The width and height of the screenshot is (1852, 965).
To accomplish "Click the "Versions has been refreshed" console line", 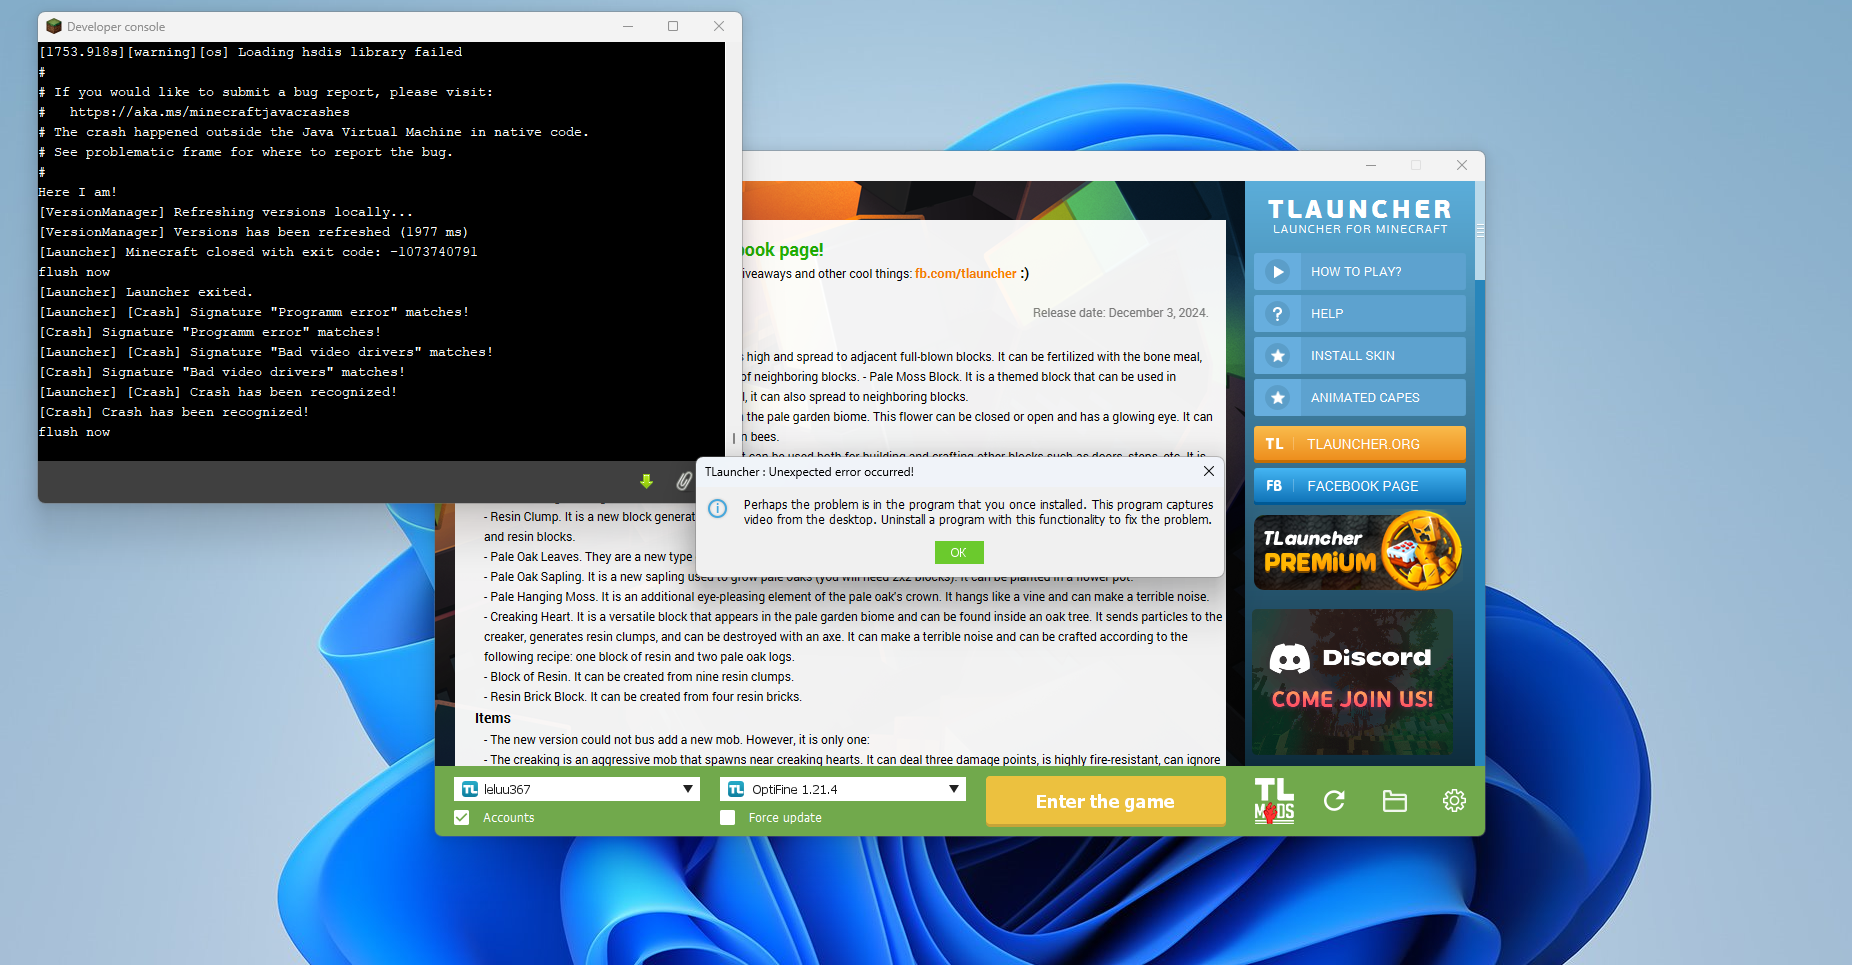I will click(254, 232).
